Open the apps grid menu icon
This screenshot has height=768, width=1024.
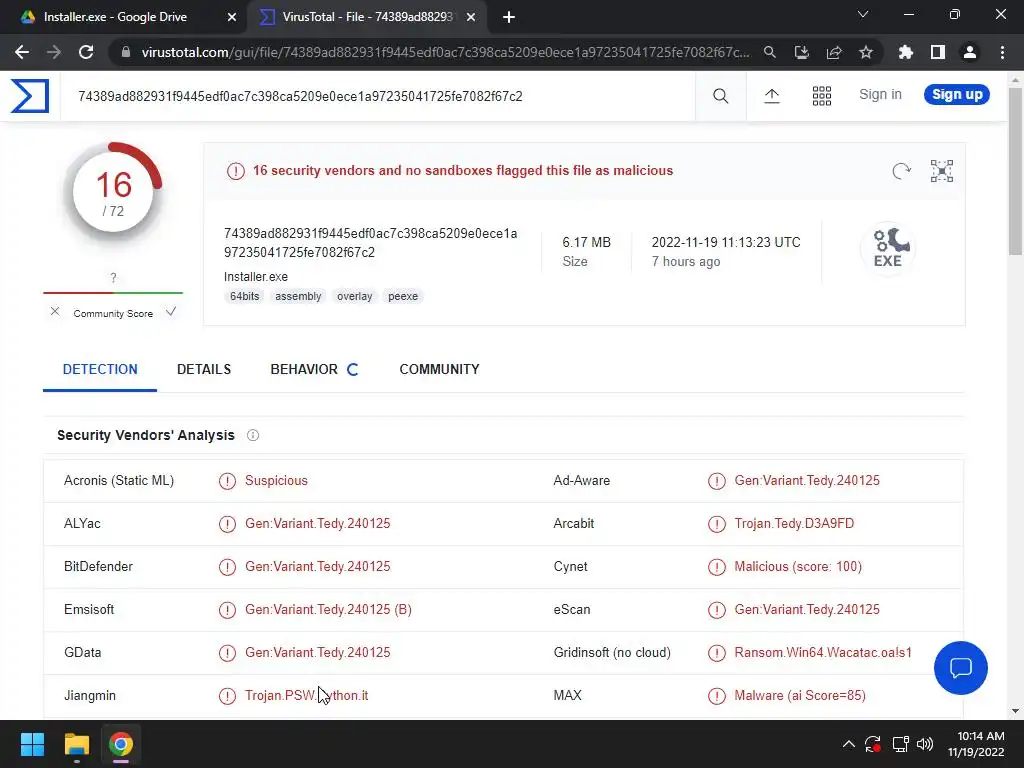[822, 96]
